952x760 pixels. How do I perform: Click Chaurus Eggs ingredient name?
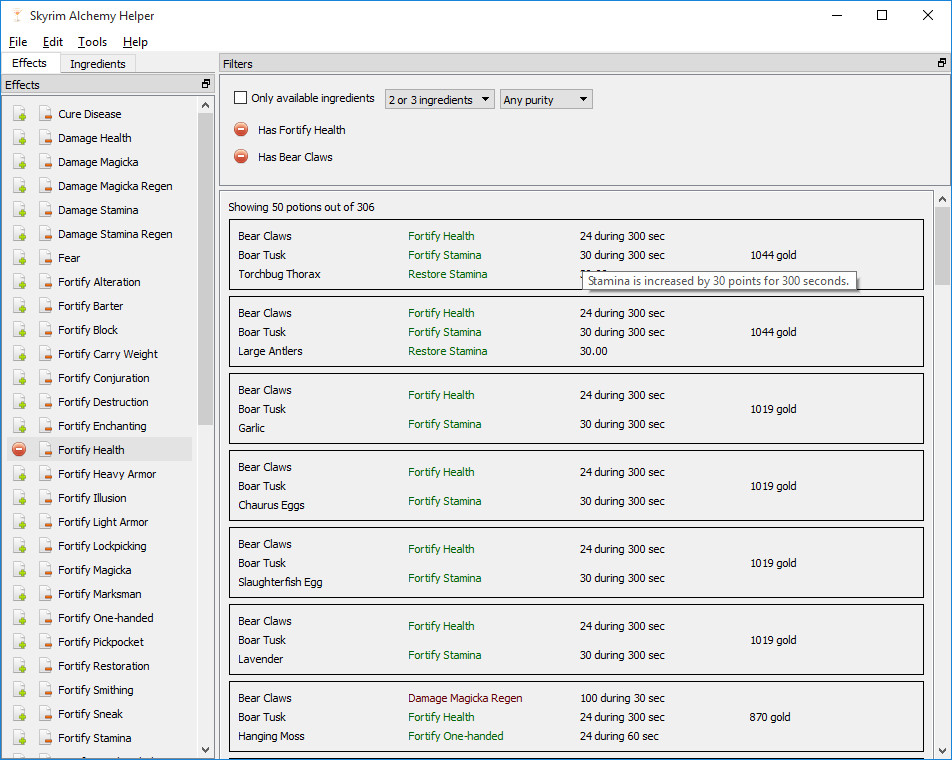[x=271, y=505]
